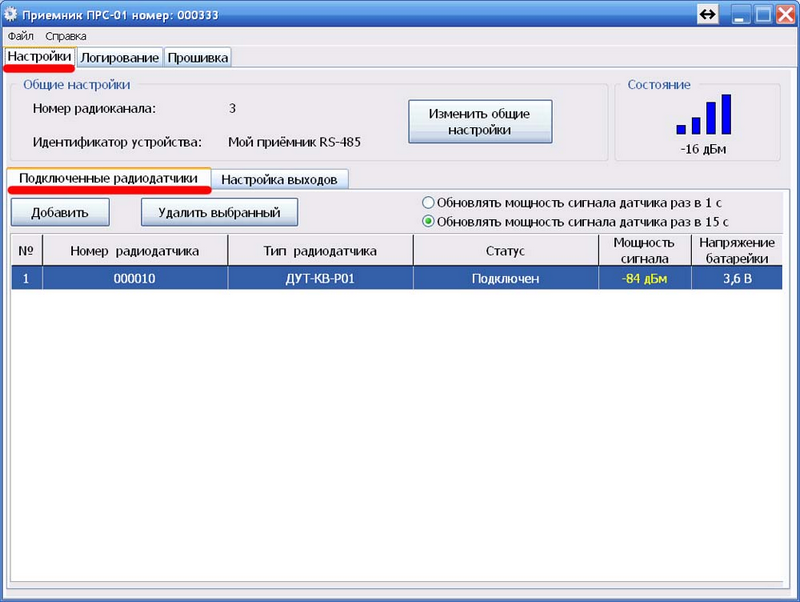Click the radio channel number value 3
The width and height of the screenshot is (800, 602).
tap(232, 108)
